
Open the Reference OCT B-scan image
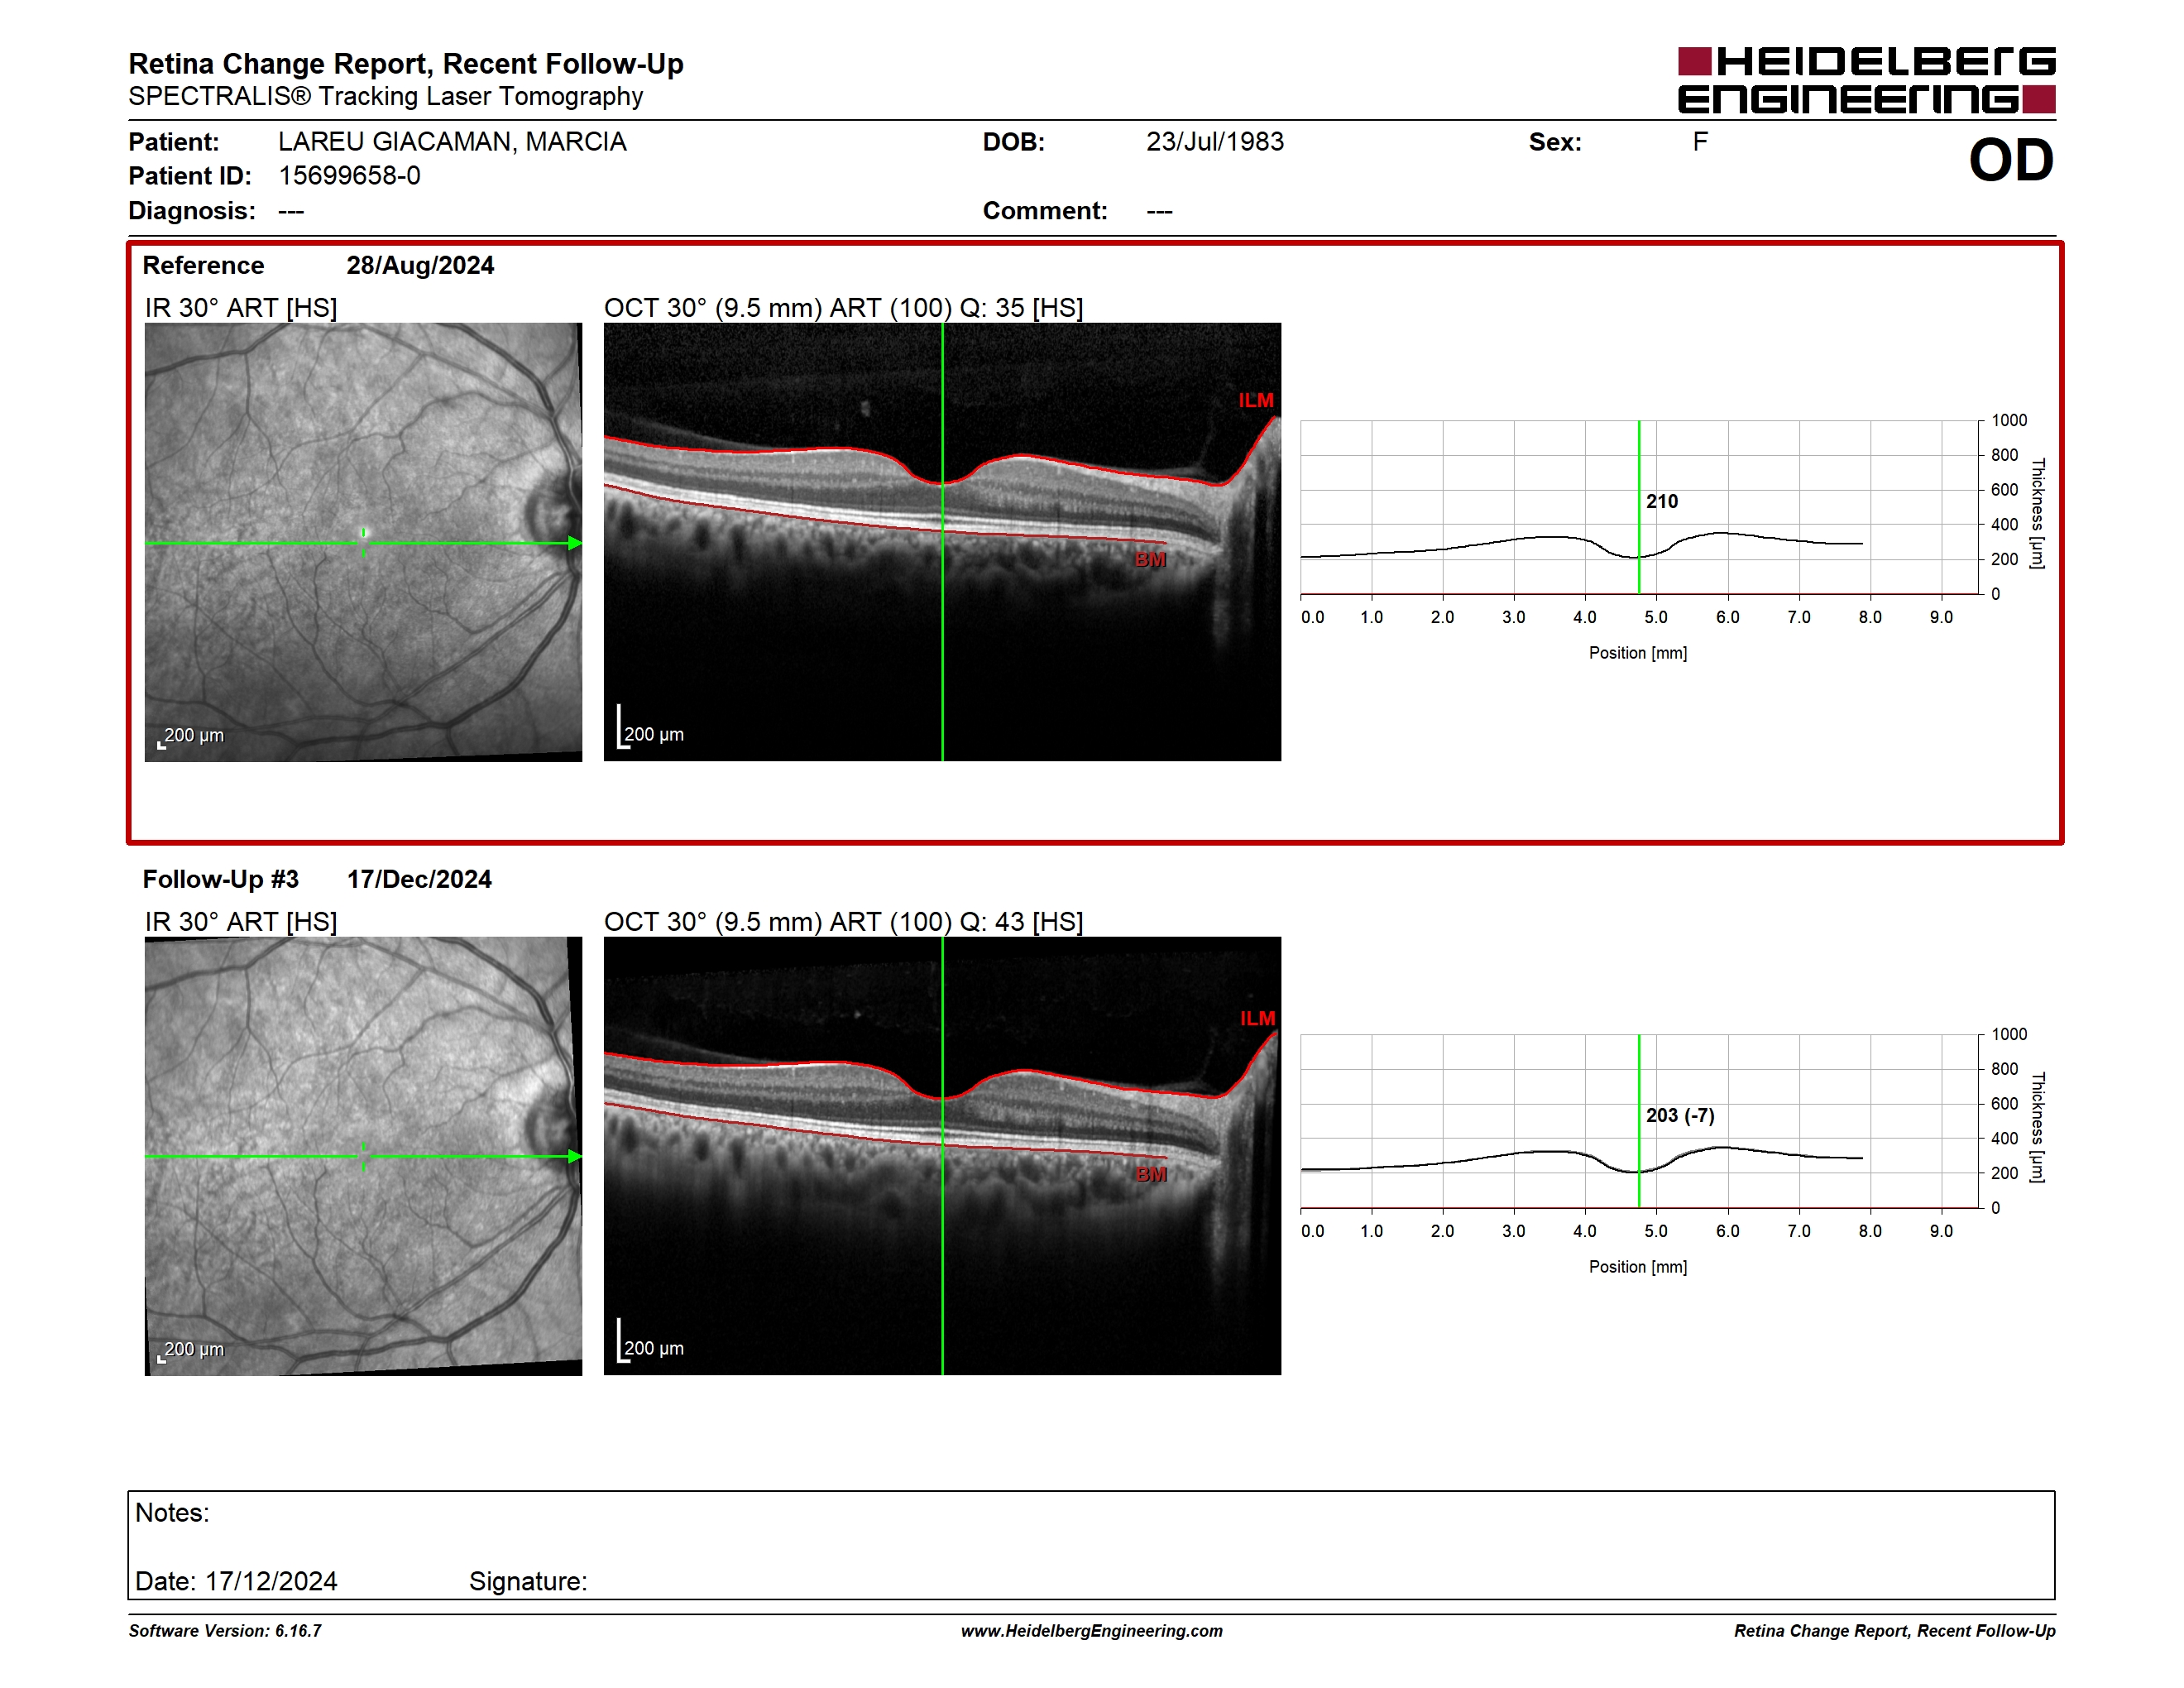tap(942, 542)
